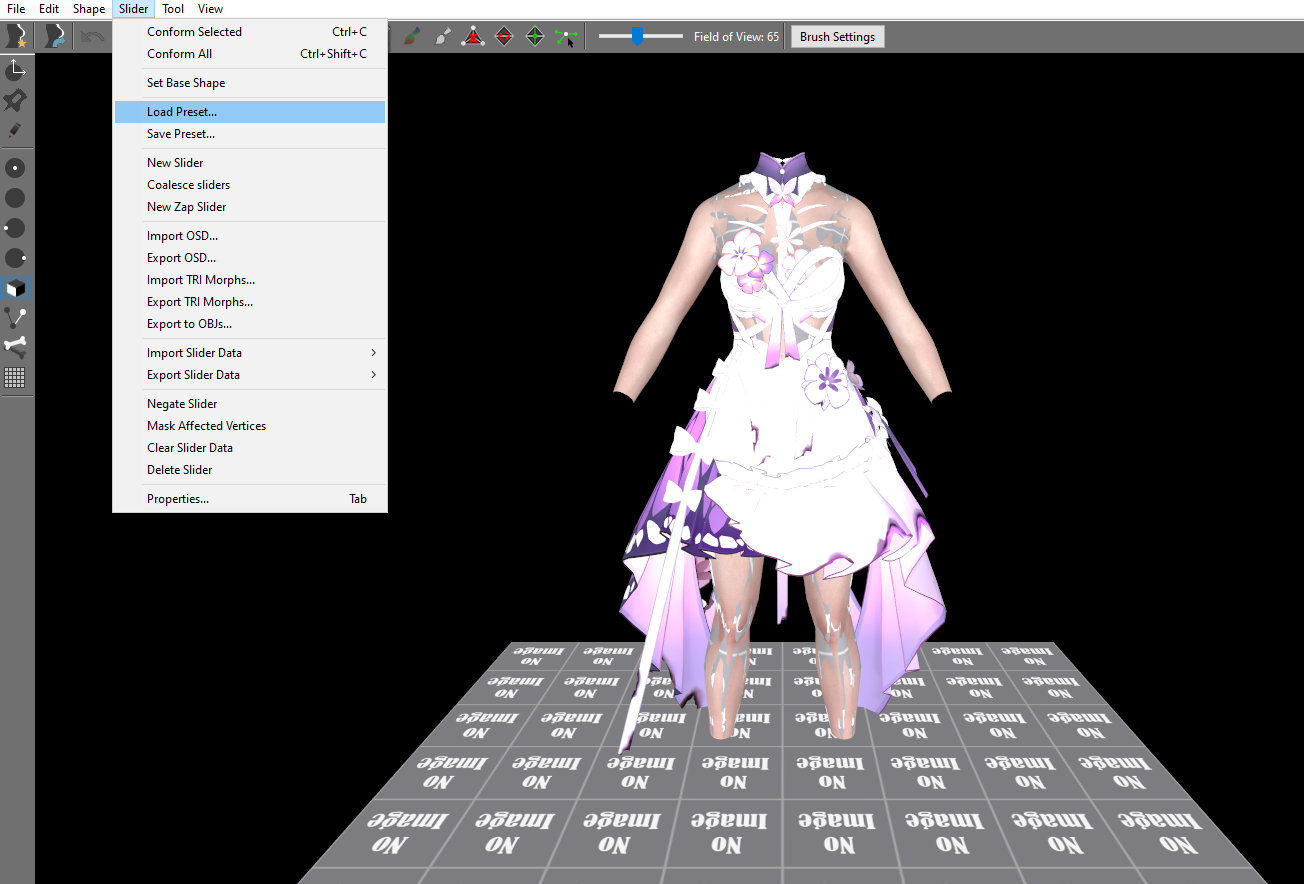Open the Edit menu
The image size is (1304, 884).
pos(49,9)
